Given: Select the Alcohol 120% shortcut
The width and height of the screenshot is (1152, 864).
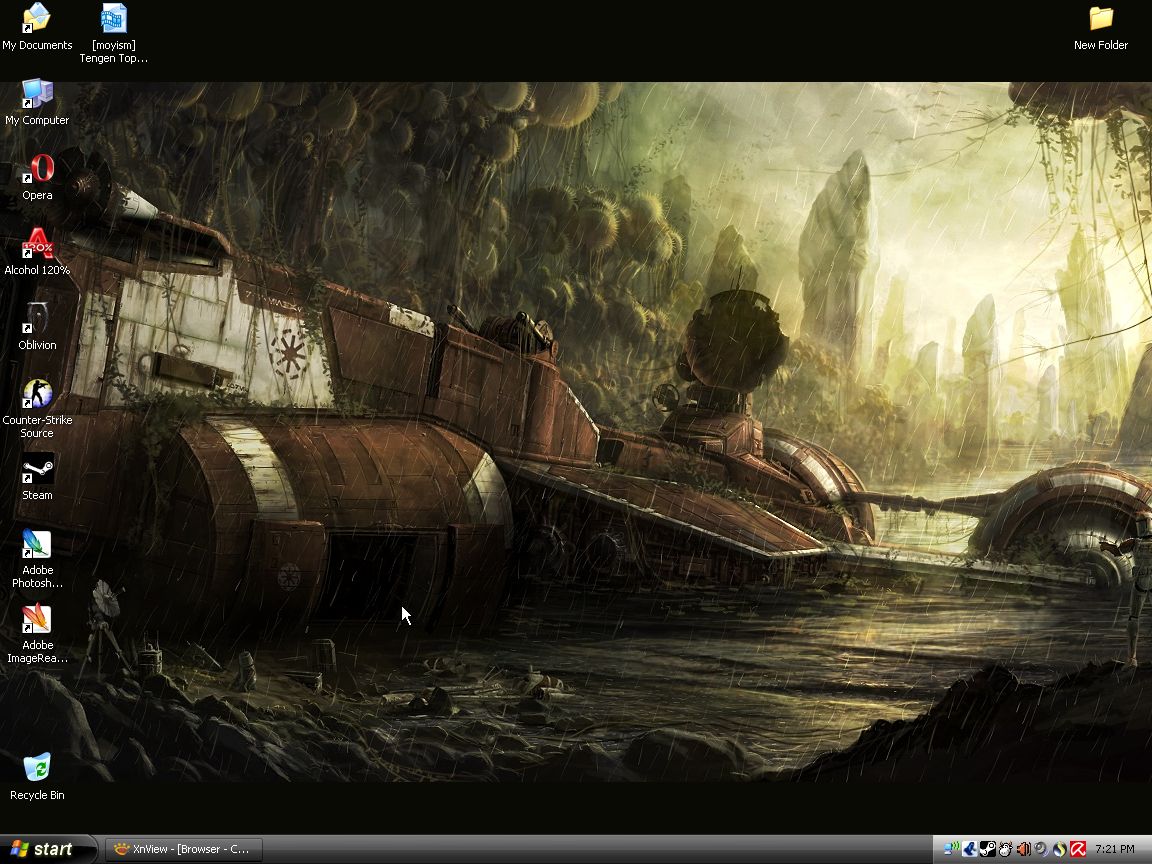Looking at the screenshot, I should pyautogui.click(x=37, y=252).
